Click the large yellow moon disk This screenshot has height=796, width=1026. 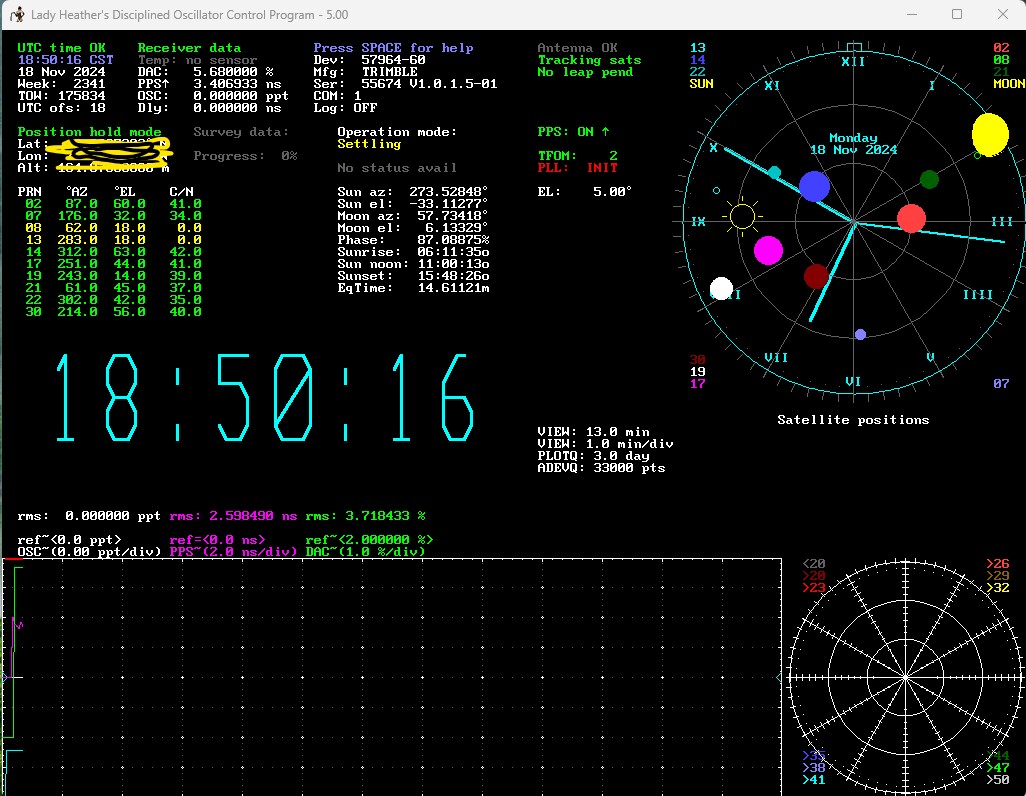point(989,134)
